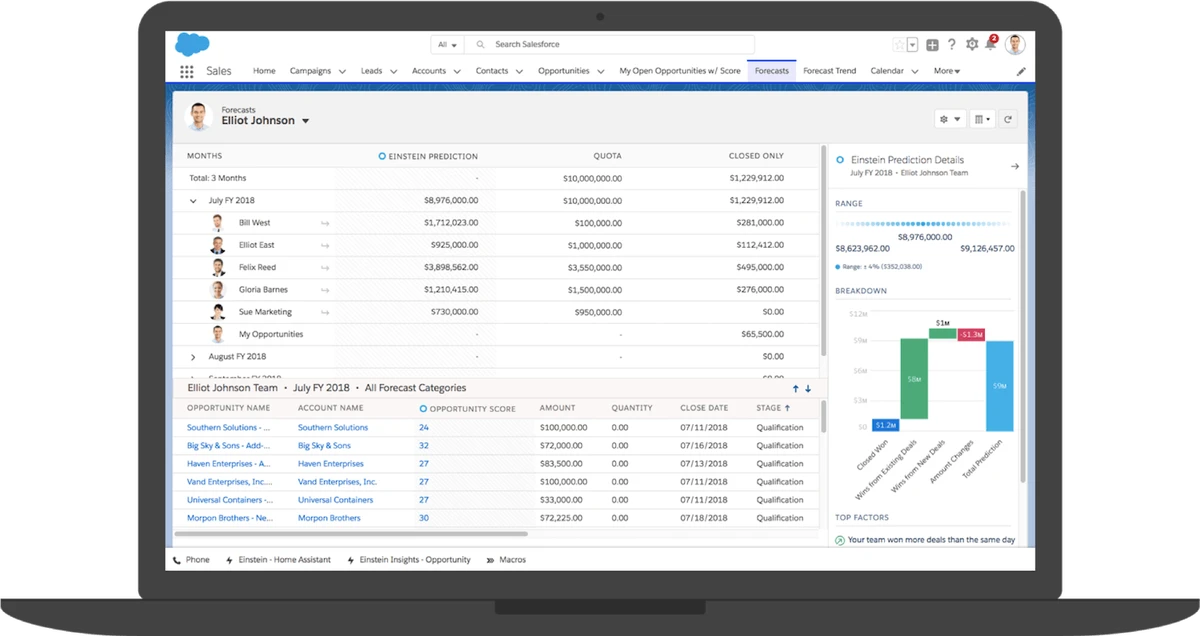Screen dimensions: 1200x636
Task: Open the App Launcher grid icon
Action: [x=187, y=71]
